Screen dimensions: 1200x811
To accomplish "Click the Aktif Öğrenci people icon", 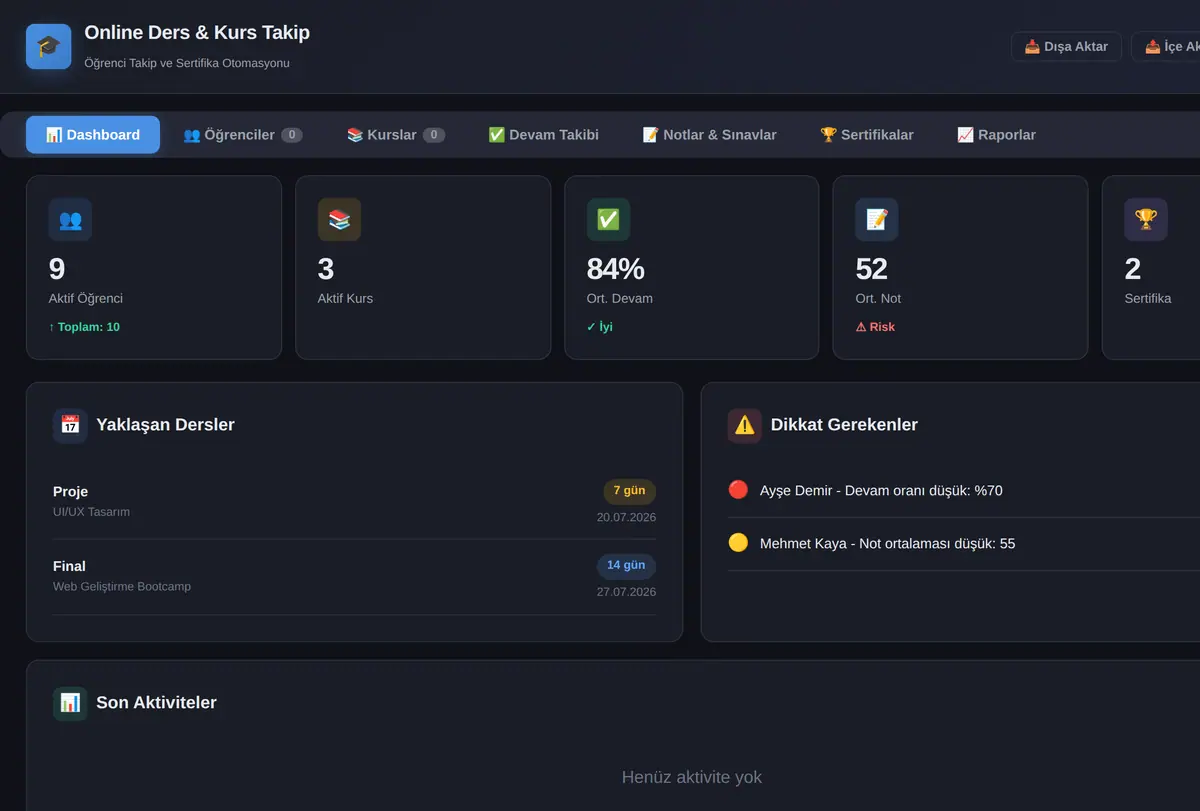I will tap(70, 219).
